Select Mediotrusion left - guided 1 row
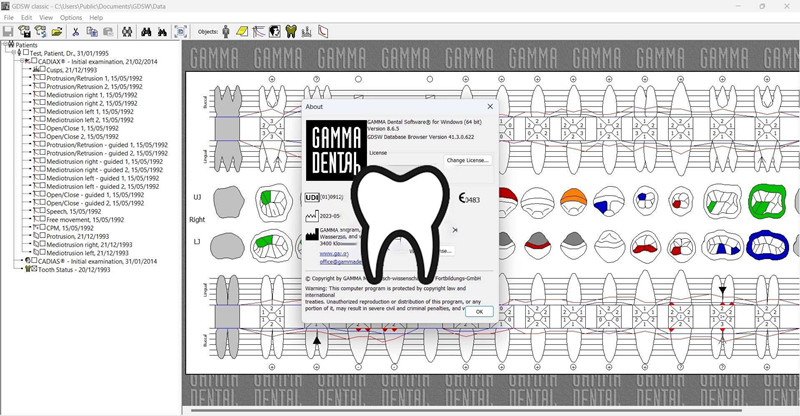 tap(103, 178)
